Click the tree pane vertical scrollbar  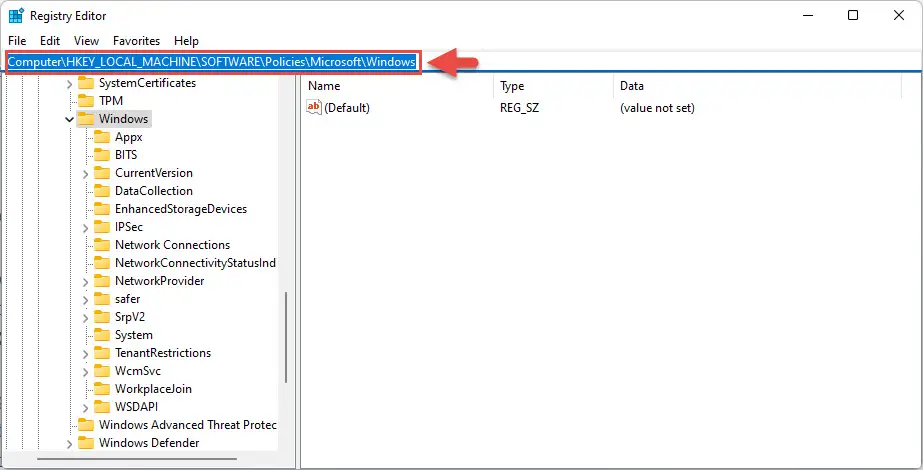[286, 337]
